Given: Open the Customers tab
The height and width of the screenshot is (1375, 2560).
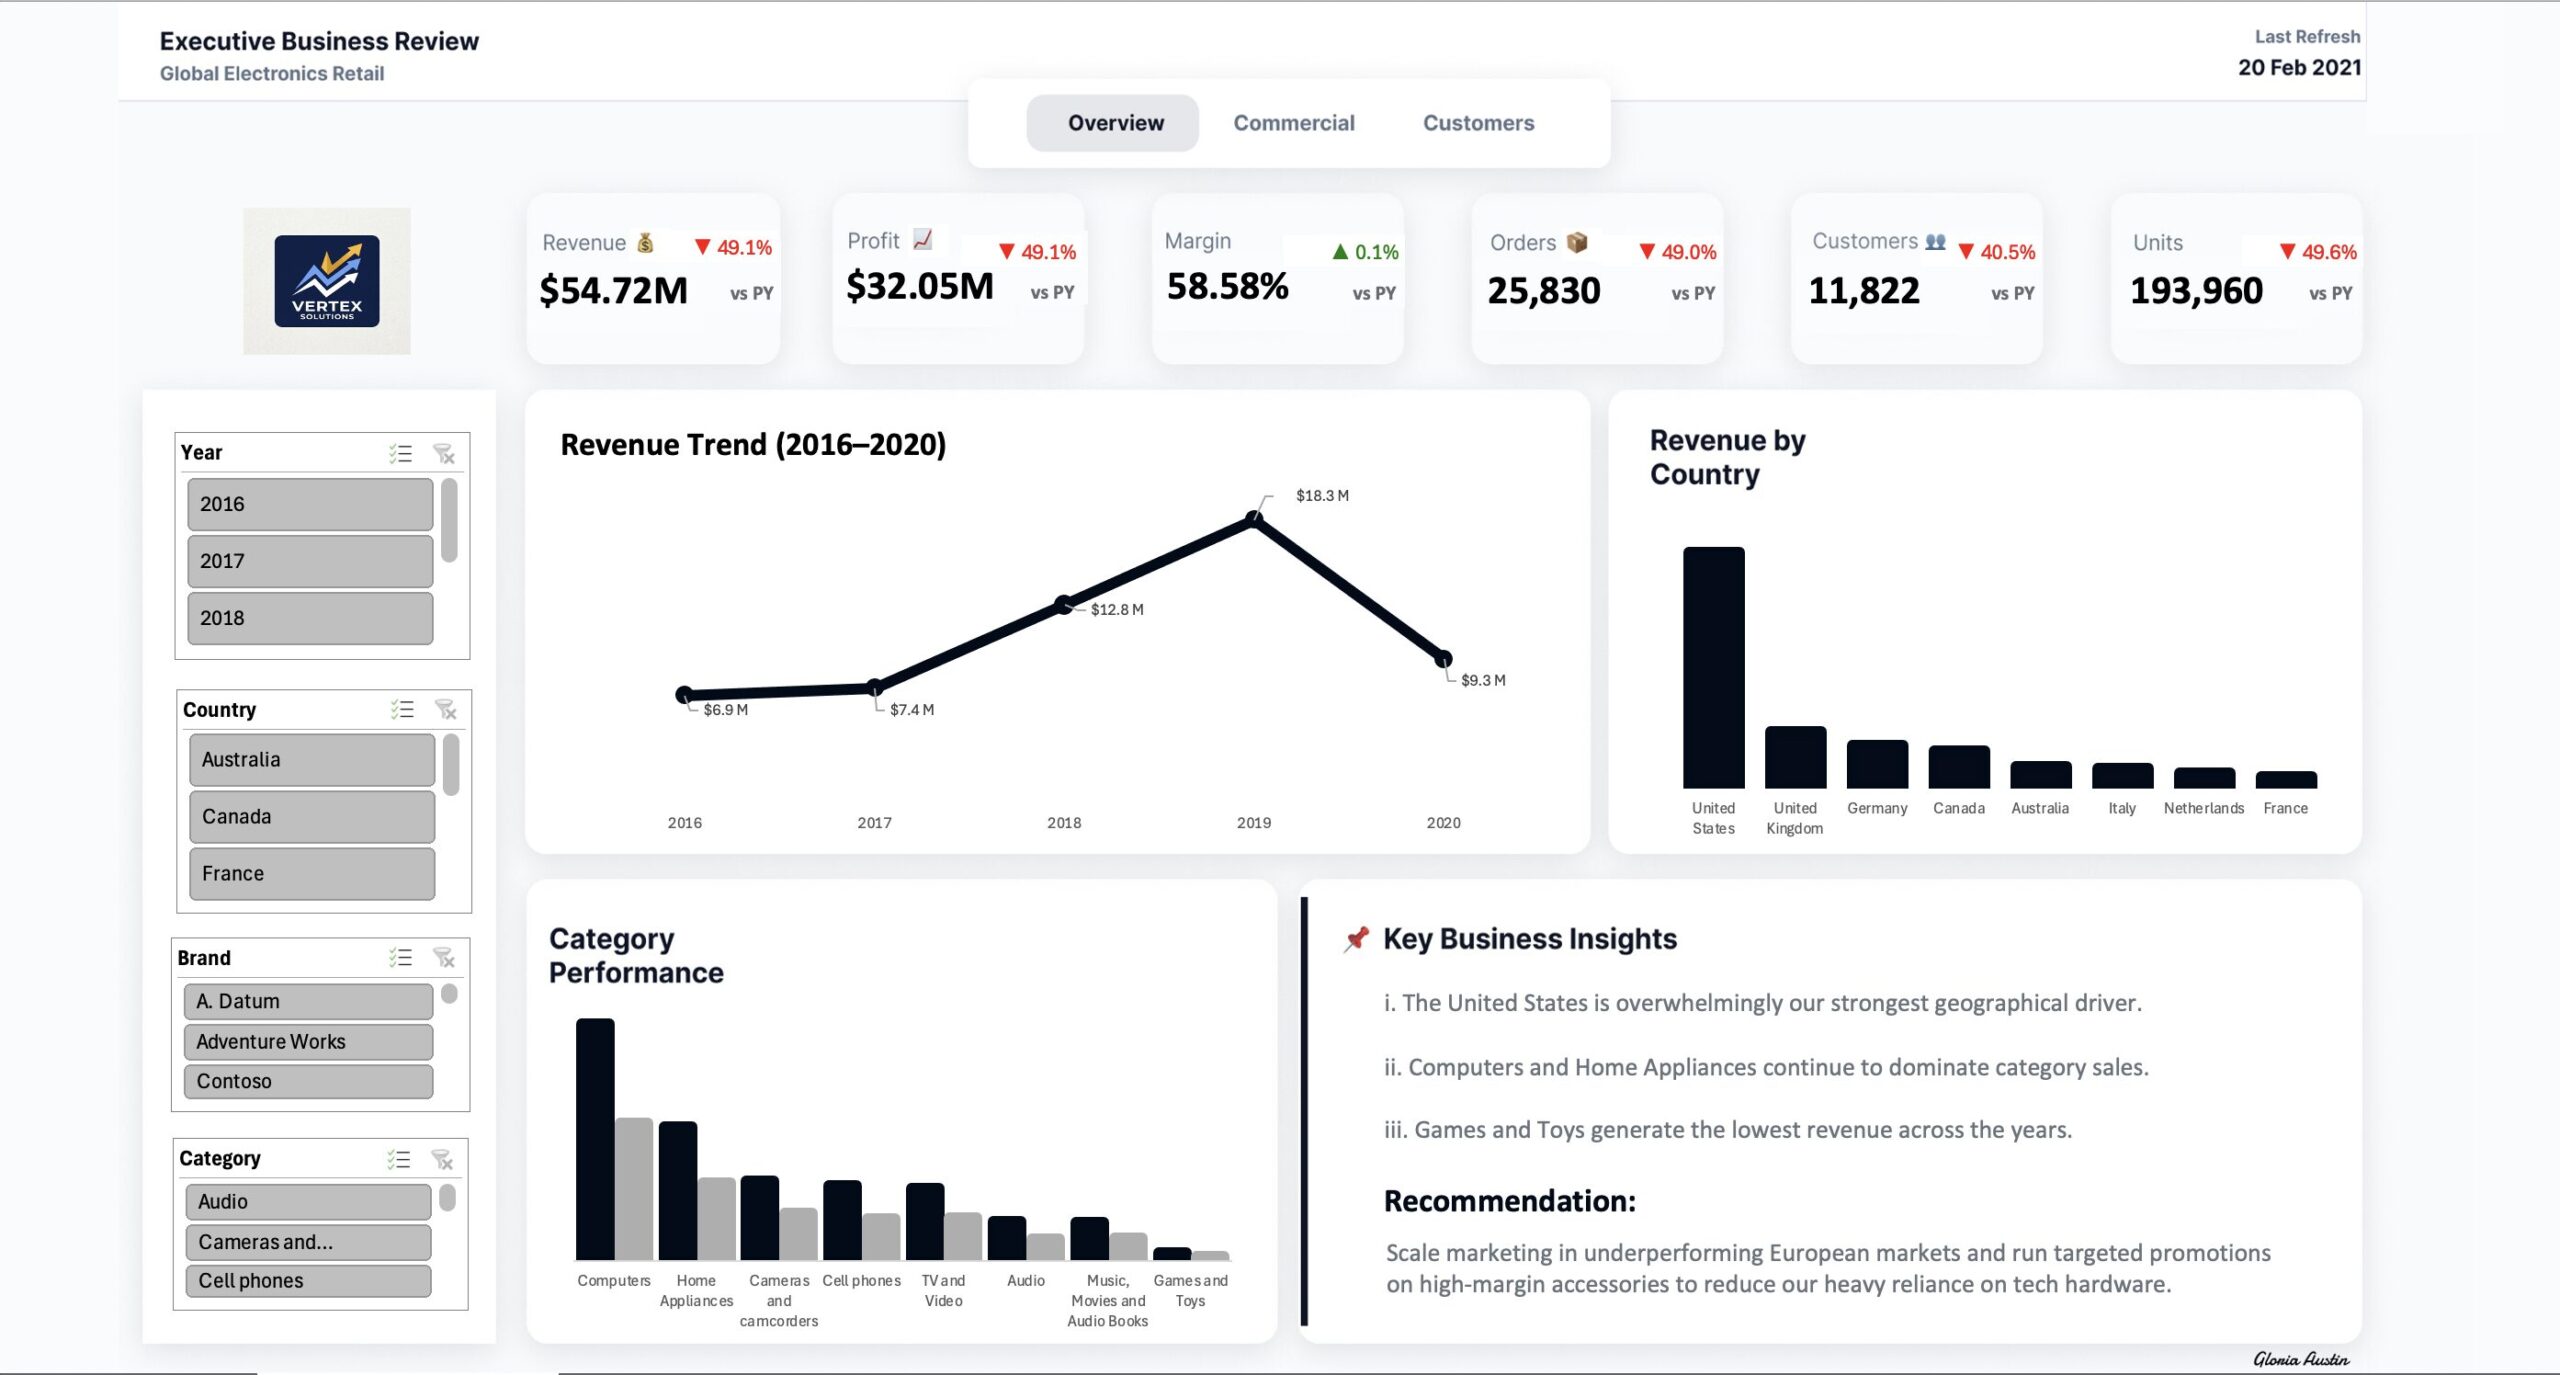Looking at the screenshot, I should 1479,123.
